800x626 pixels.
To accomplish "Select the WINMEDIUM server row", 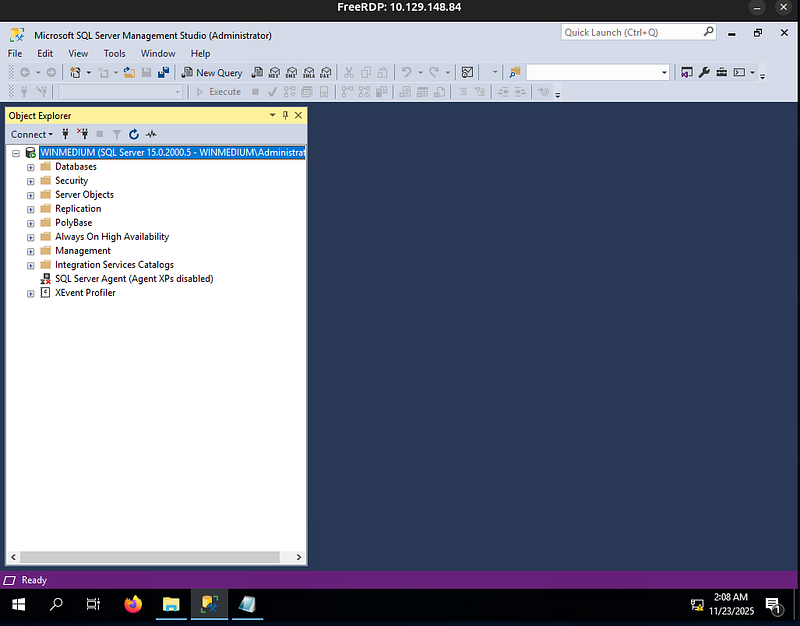I will point(172,153).
